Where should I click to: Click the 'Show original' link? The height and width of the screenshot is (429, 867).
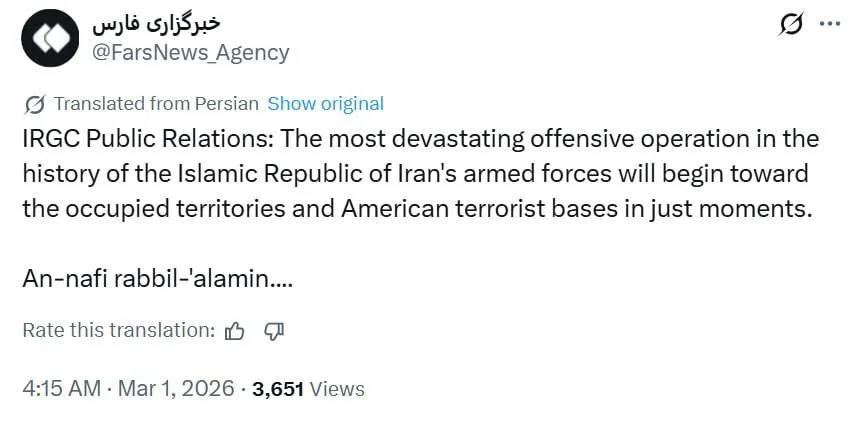(x=325, y=103)
